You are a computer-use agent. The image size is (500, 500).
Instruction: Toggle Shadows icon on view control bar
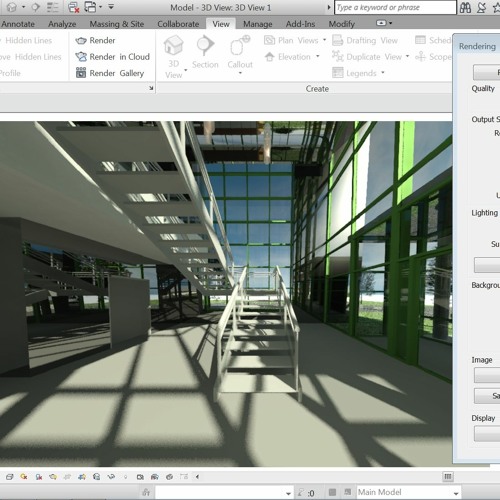(x=39, y=477)
